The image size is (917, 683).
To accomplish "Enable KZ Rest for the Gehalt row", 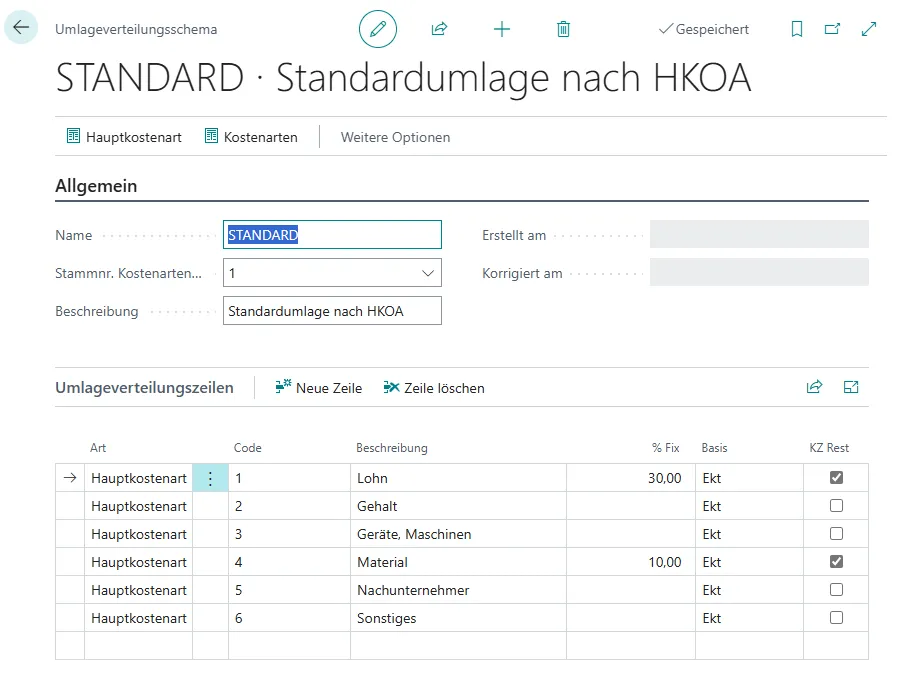I will 836,505.
